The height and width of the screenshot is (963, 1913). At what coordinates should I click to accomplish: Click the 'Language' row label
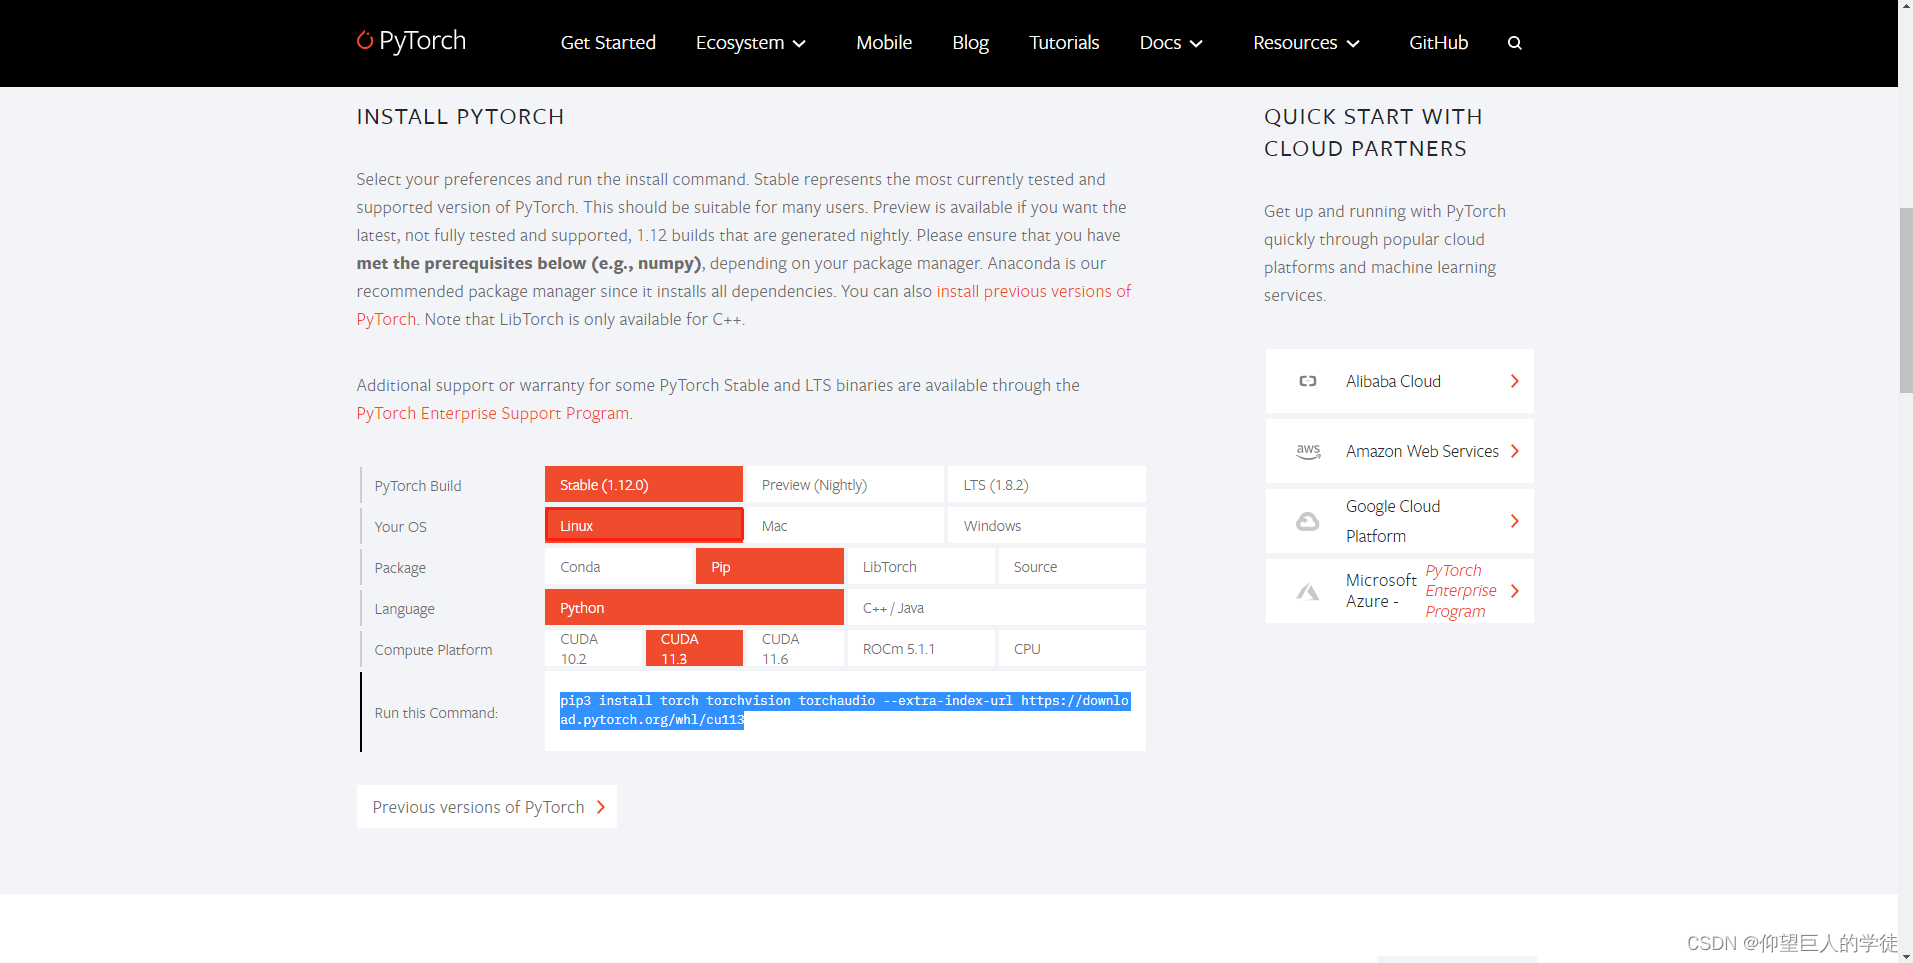click(x=404, y=609)
